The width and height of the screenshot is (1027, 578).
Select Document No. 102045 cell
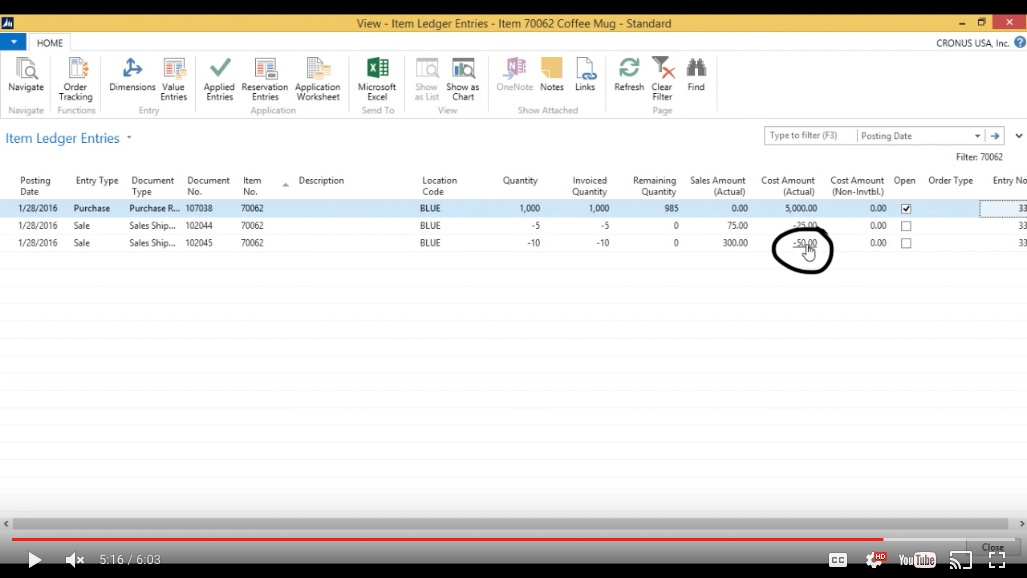tap(199, 242)
